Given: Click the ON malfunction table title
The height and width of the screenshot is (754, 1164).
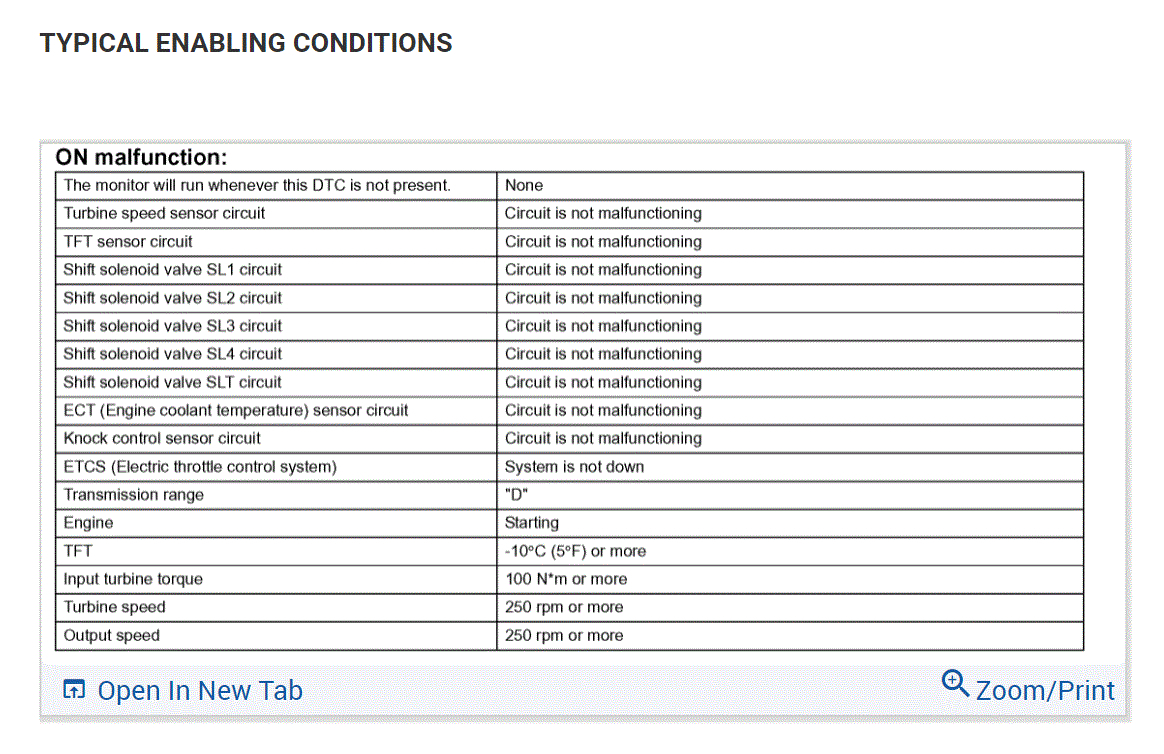Looking at the screenshot, I should coord(141,158).
